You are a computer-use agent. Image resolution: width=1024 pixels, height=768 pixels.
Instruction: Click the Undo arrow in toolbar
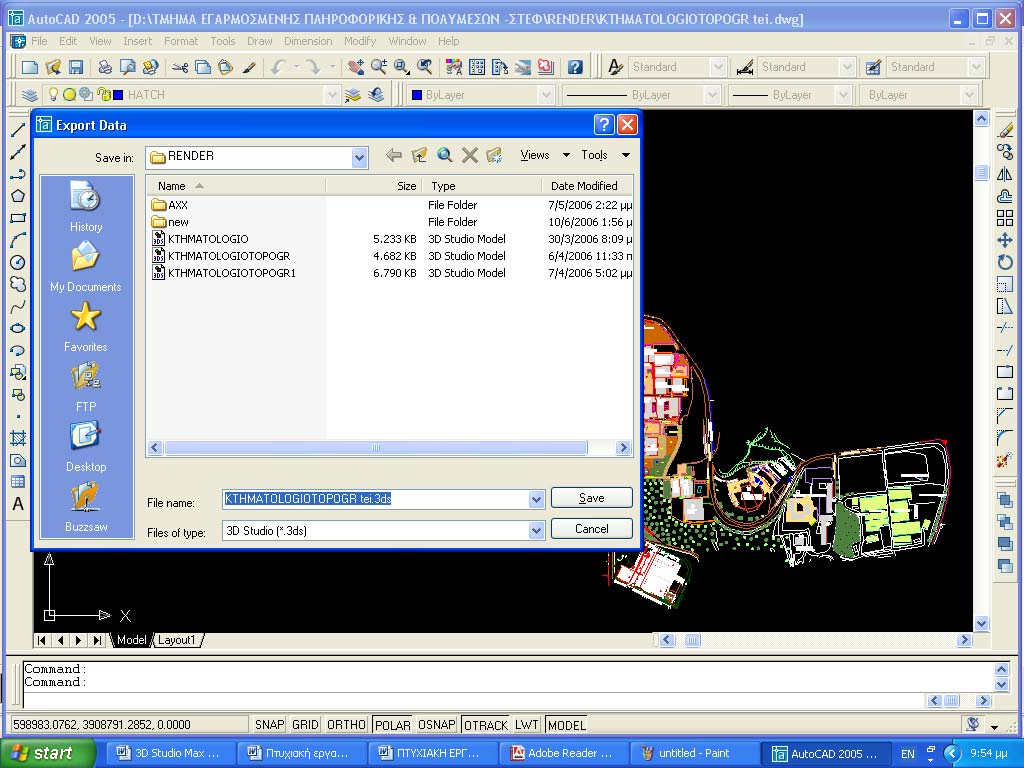278,67
